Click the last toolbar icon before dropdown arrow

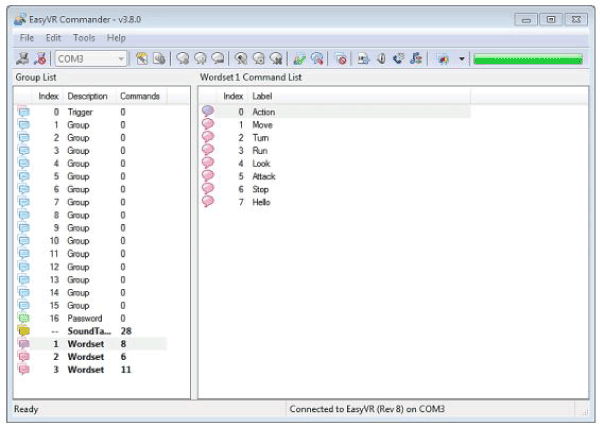[x=443, y=59]
